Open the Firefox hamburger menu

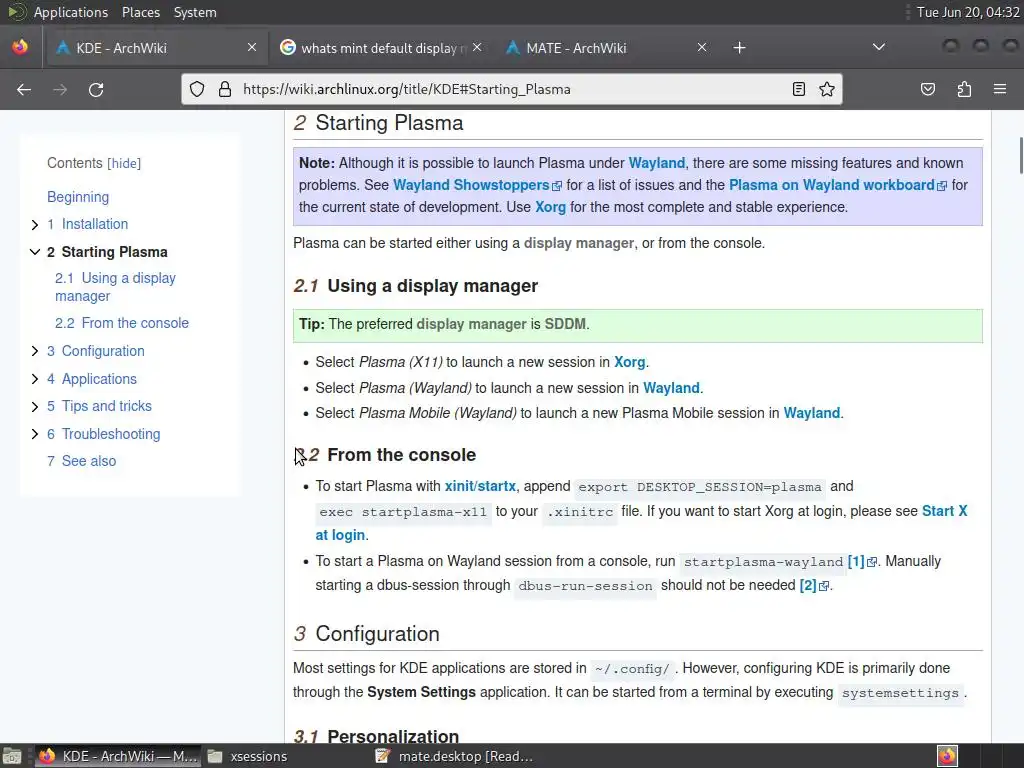coord(1000,89)
